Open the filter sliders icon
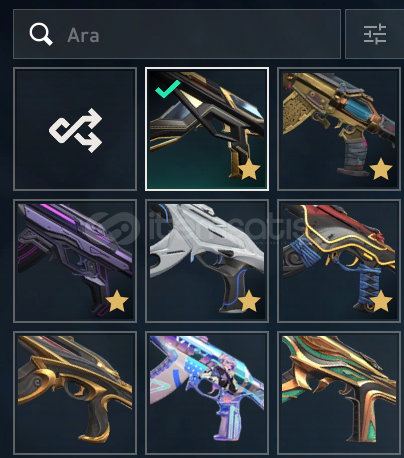 [x=375, y=34]
